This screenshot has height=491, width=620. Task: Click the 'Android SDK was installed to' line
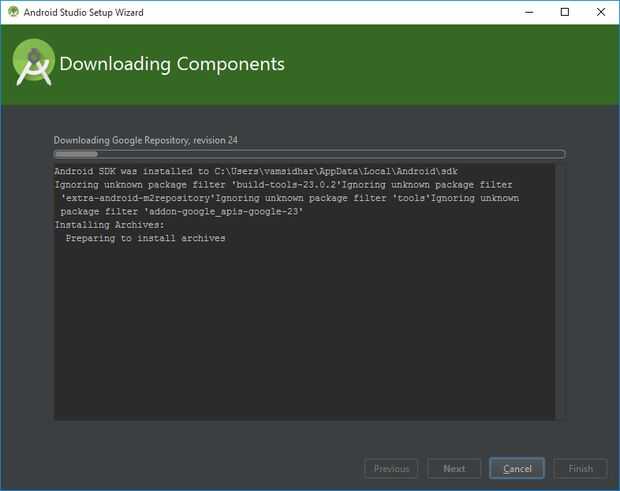[256, 171]
